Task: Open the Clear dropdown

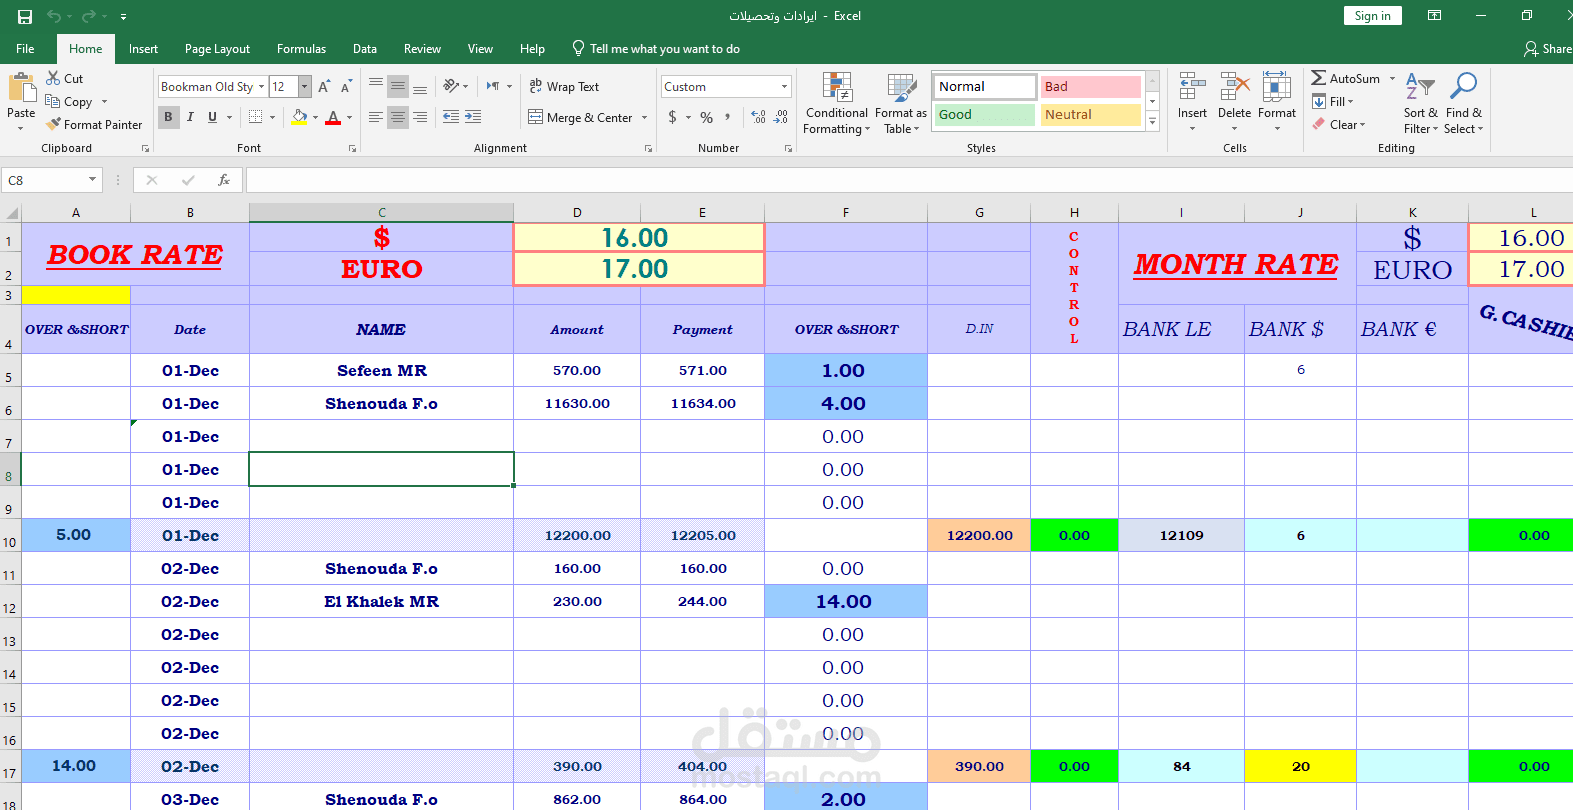Action: pos(1338,124)
